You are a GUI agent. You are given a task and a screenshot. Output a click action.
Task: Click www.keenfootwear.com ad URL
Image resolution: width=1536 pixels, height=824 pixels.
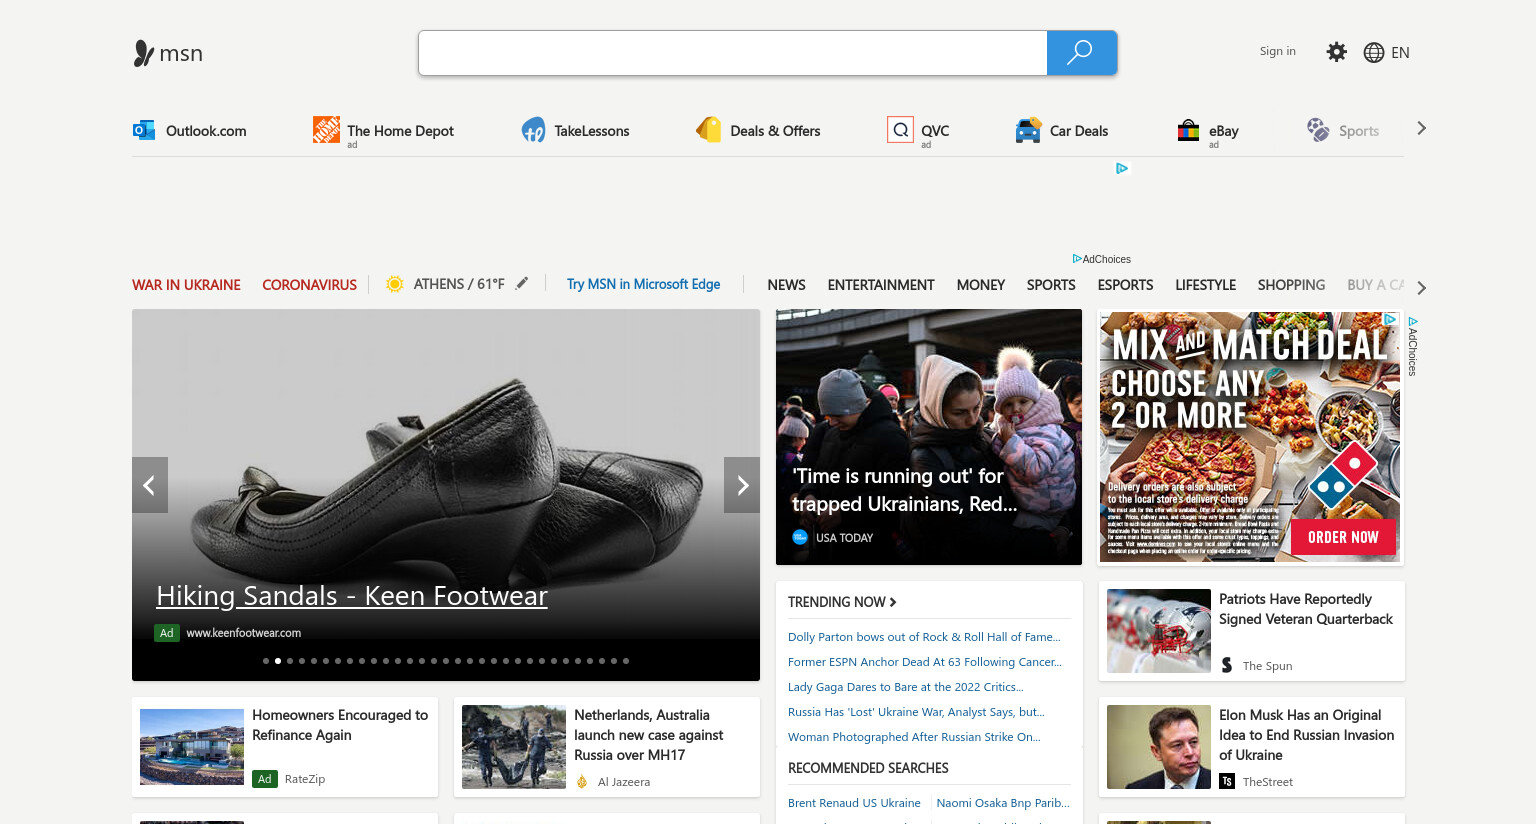[244, 633]
